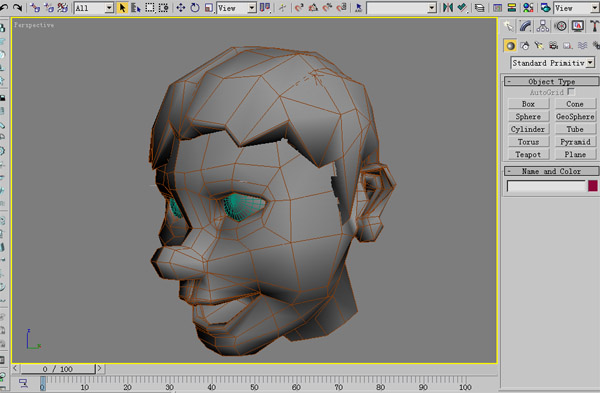Toggle the Spinner Snap button
Image resolution: width=600 pixels, height=393 pixels.
pos(341,7)
